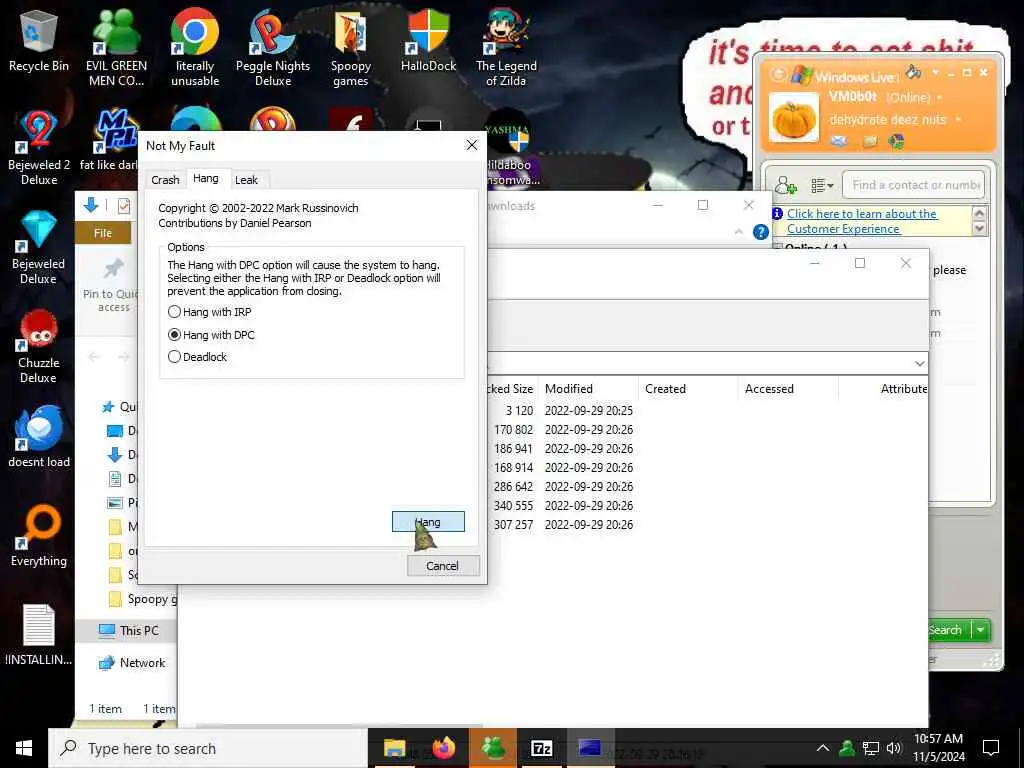The image size is (1024, 768).
Task: Switch to the Leak tab
Action: coord(246,180)
